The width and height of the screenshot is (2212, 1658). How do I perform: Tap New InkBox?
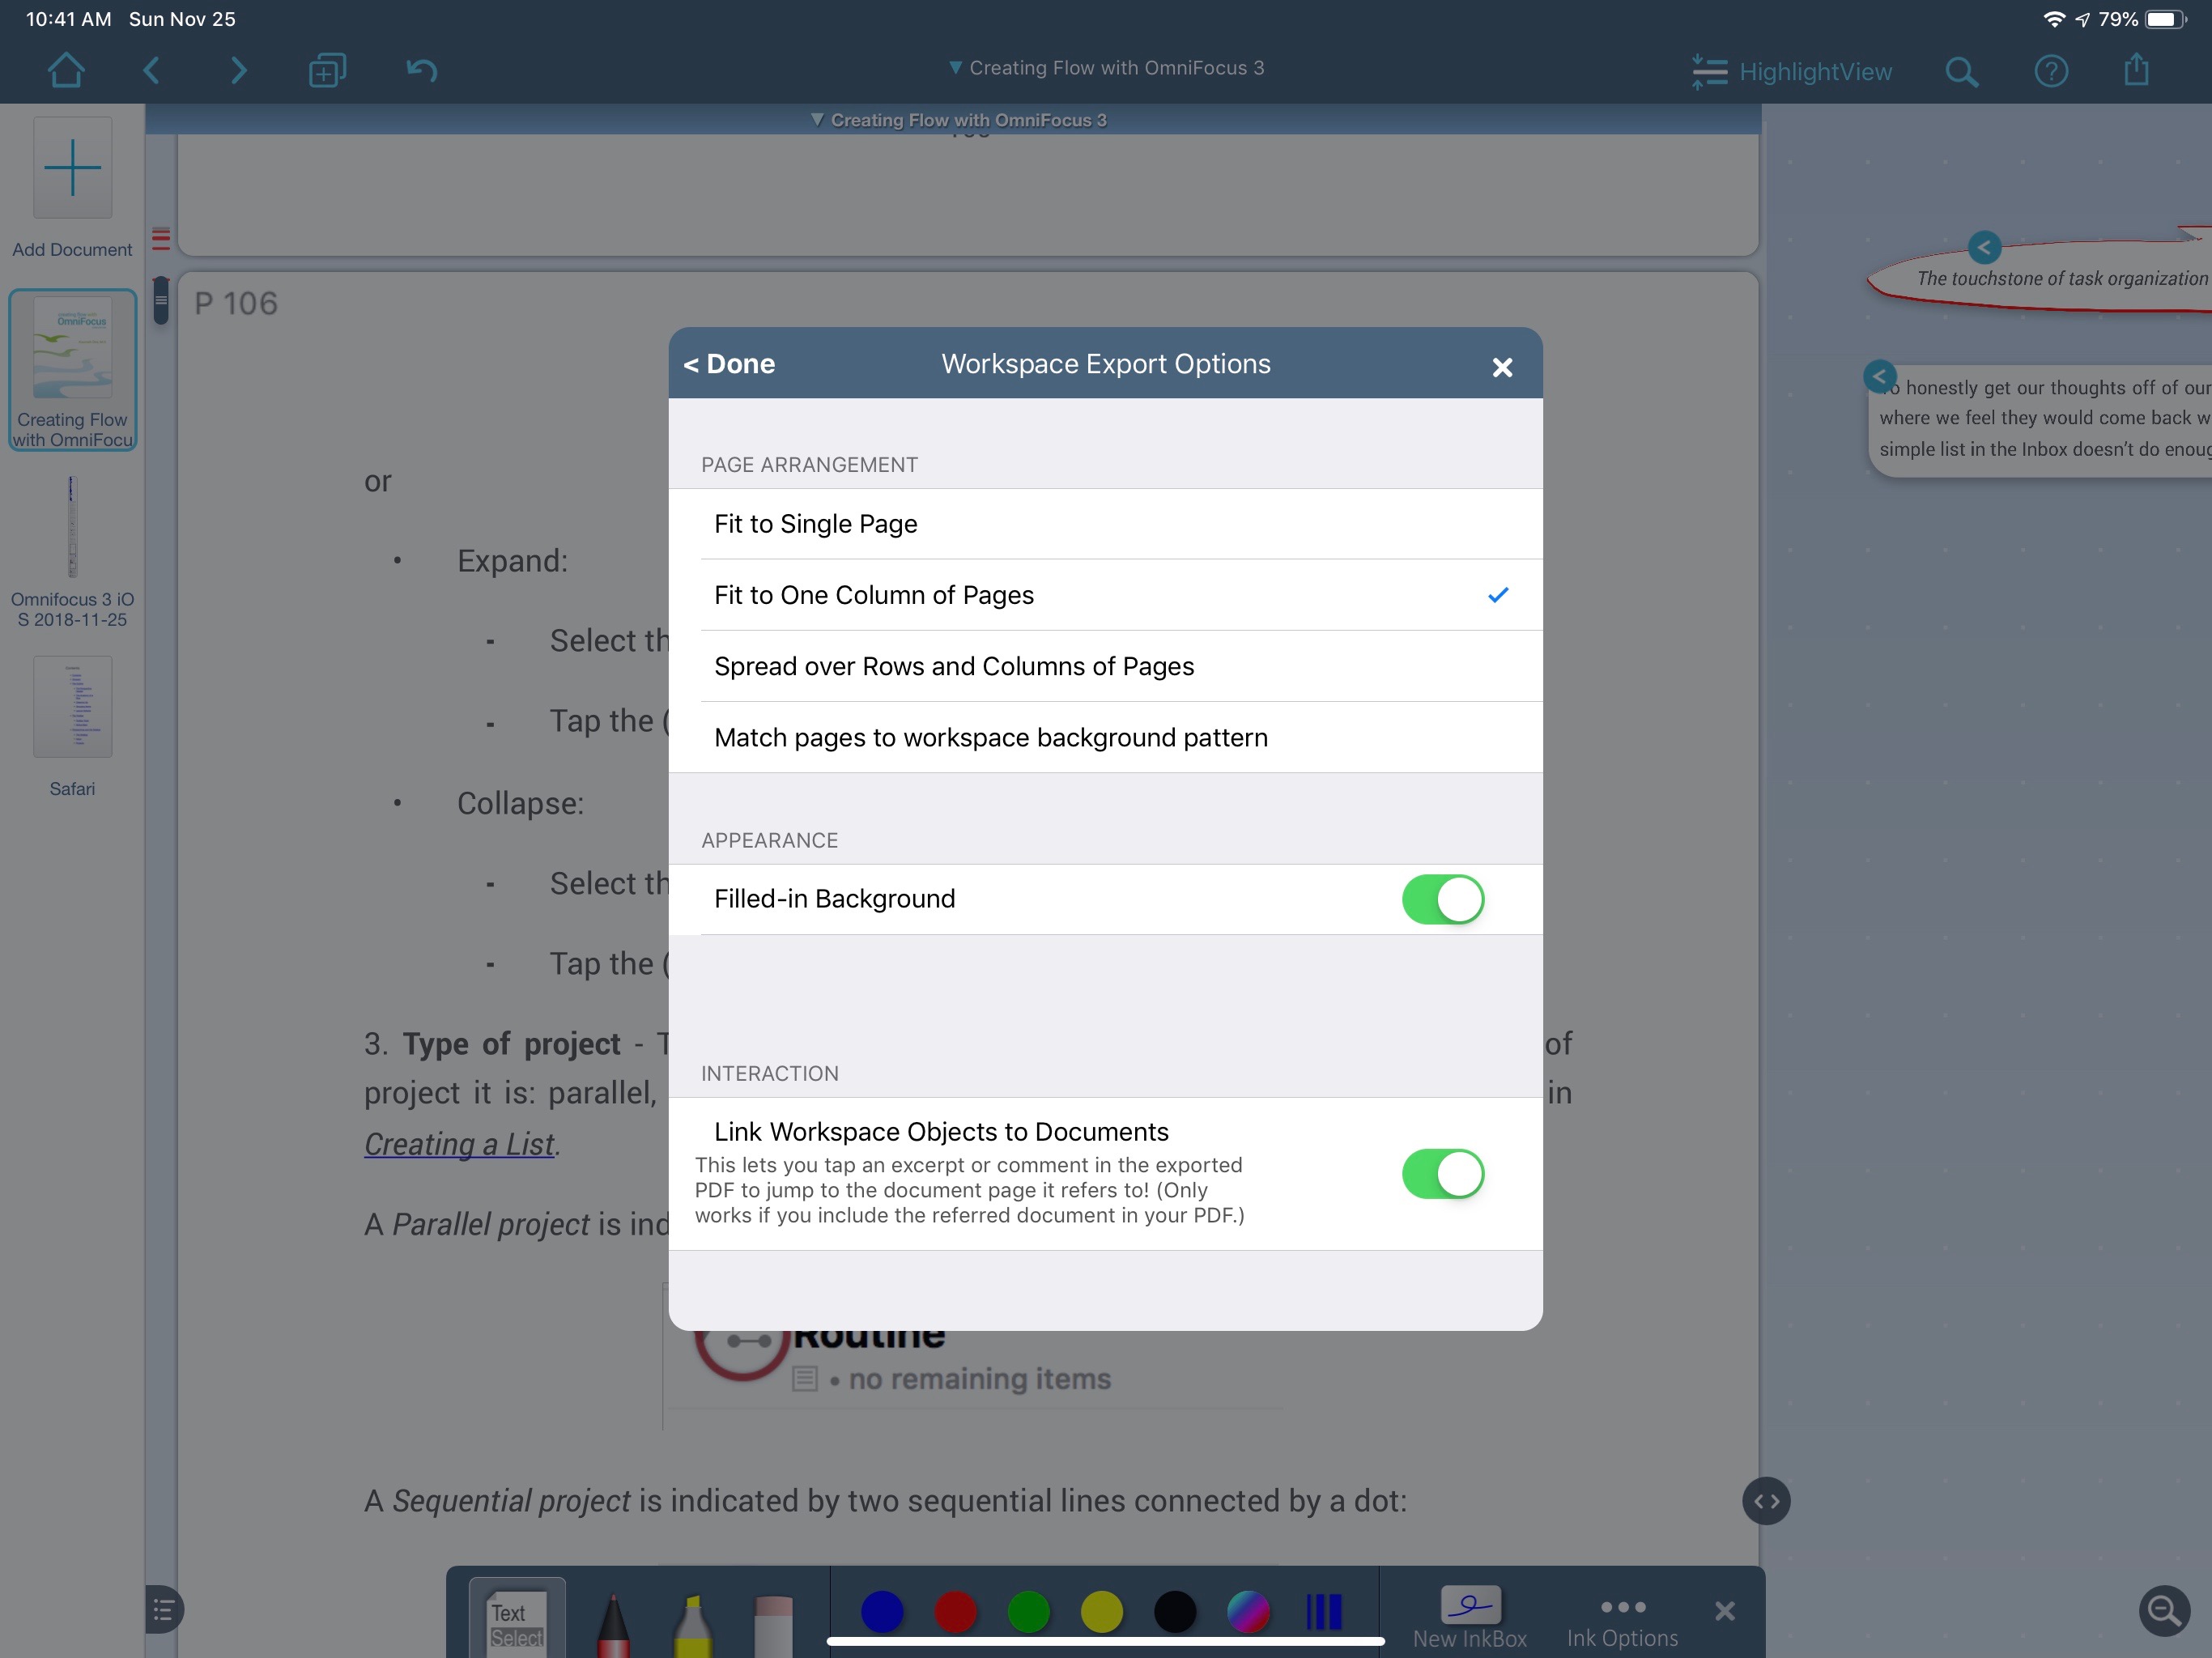pos(1469,1618)
